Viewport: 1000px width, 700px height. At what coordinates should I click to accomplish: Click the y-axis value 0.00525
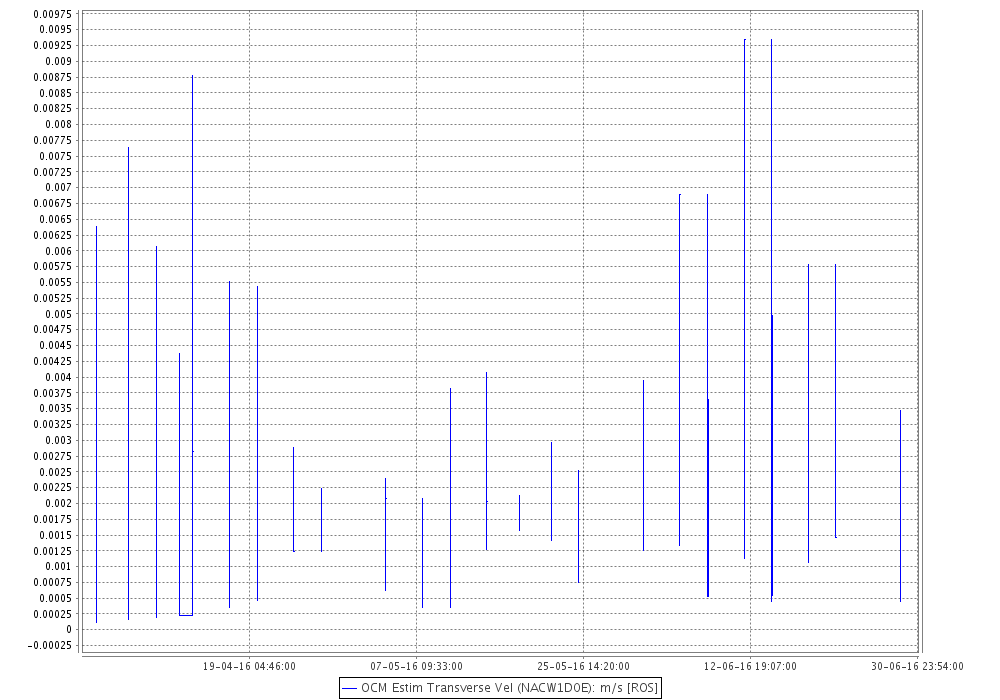coord(53,298)
